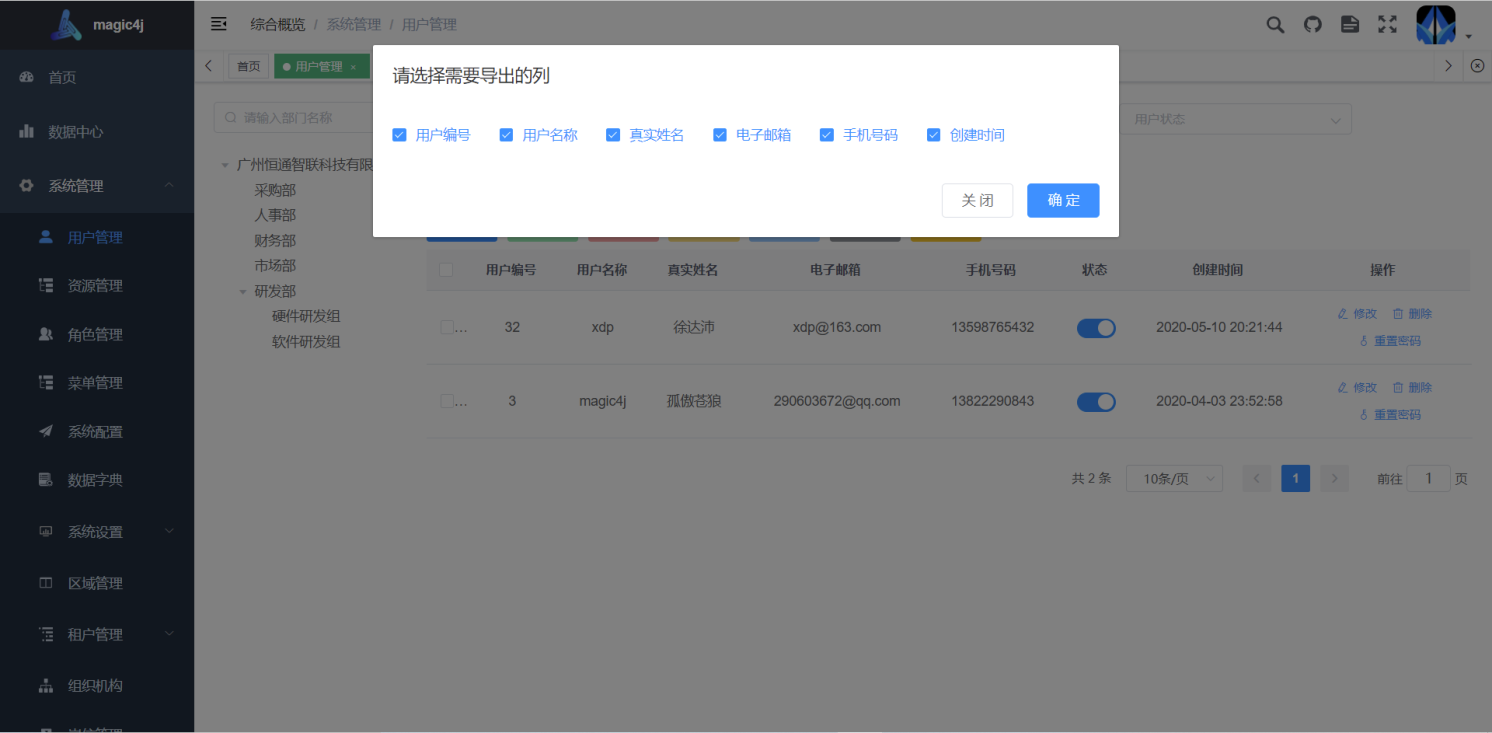Click 重置密码 for user magic4j
Viewport: 1492px width, 733px height.
point(1397,413)
